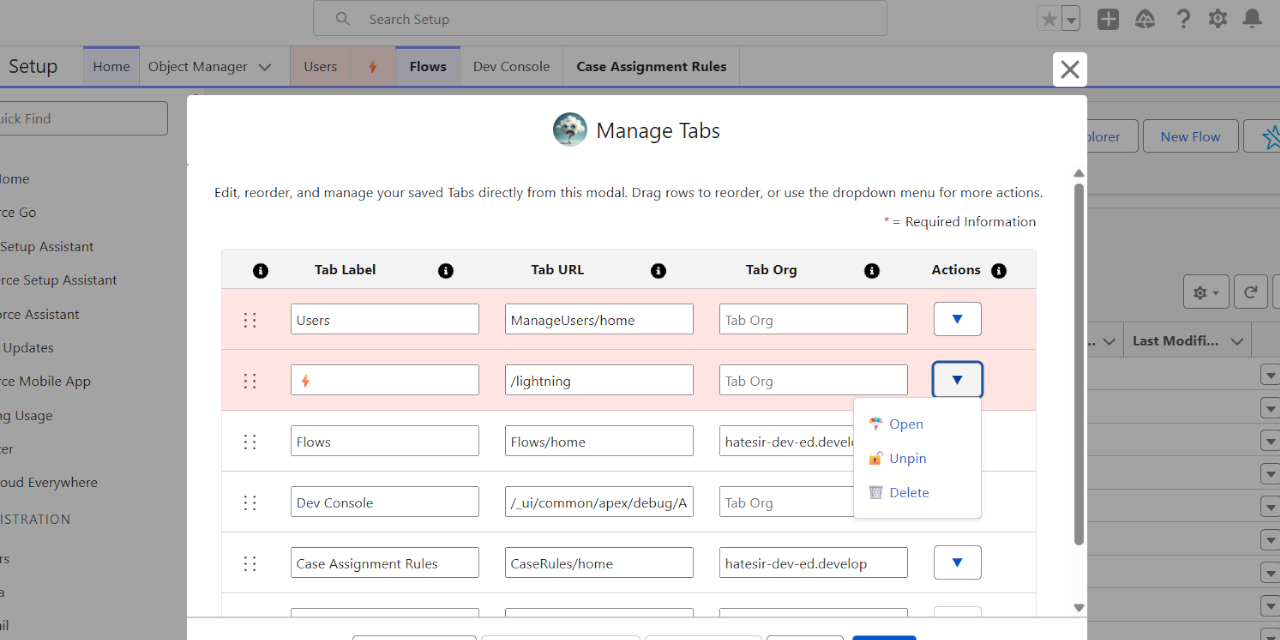1280x640 pixels.
Task: Open actions dropdown for Case Assignment Rules row
Action: [957, 563]
